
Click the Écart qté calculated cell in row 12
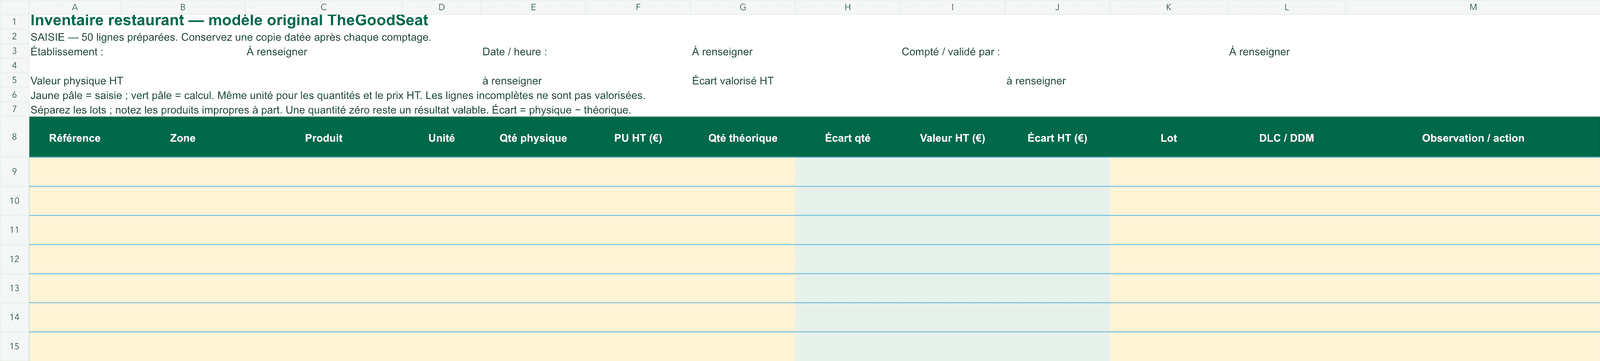(x=848, y=259)
